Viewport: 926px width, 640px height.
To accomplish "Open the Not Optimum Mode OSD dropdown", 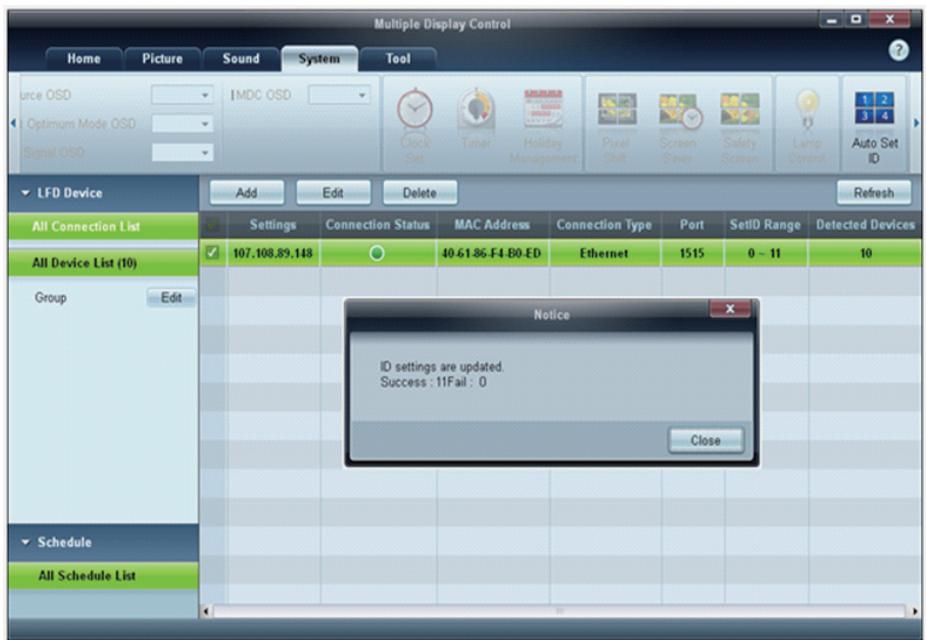I will [x=182, y=124].
